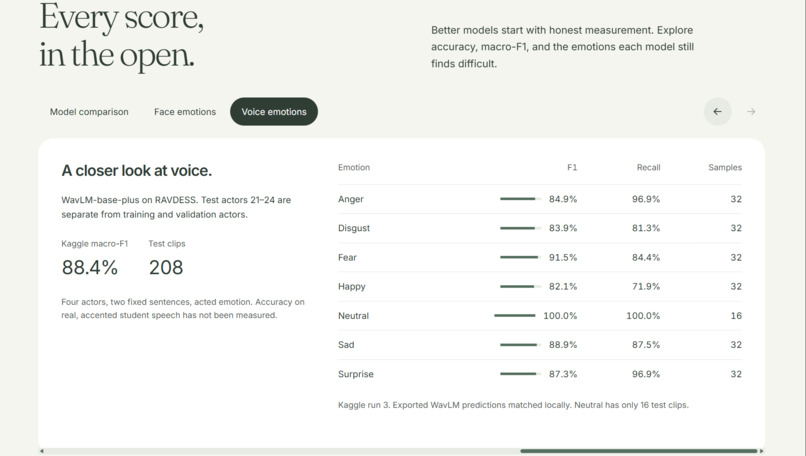The height and width of the screenshot is (456, 806).
Task: Click the Anger F1 progress bar
Action: [x=520, y=199]
